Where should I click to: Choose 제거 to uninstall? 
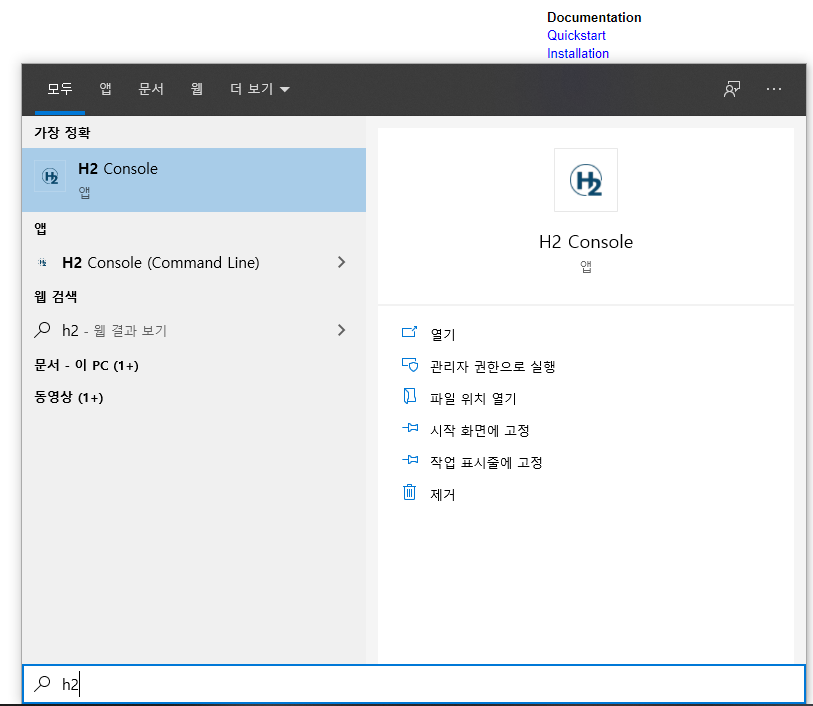[442, 495]
